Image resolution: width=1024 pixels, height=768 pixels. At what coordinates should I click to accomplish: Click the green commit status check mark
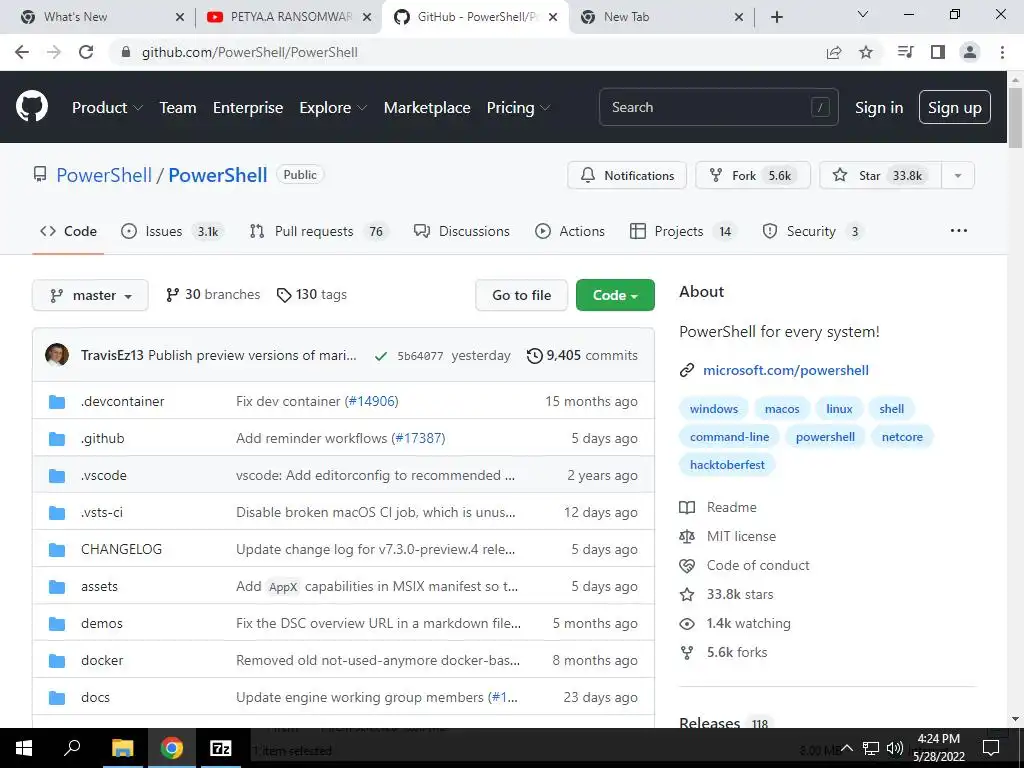[381, 356]
